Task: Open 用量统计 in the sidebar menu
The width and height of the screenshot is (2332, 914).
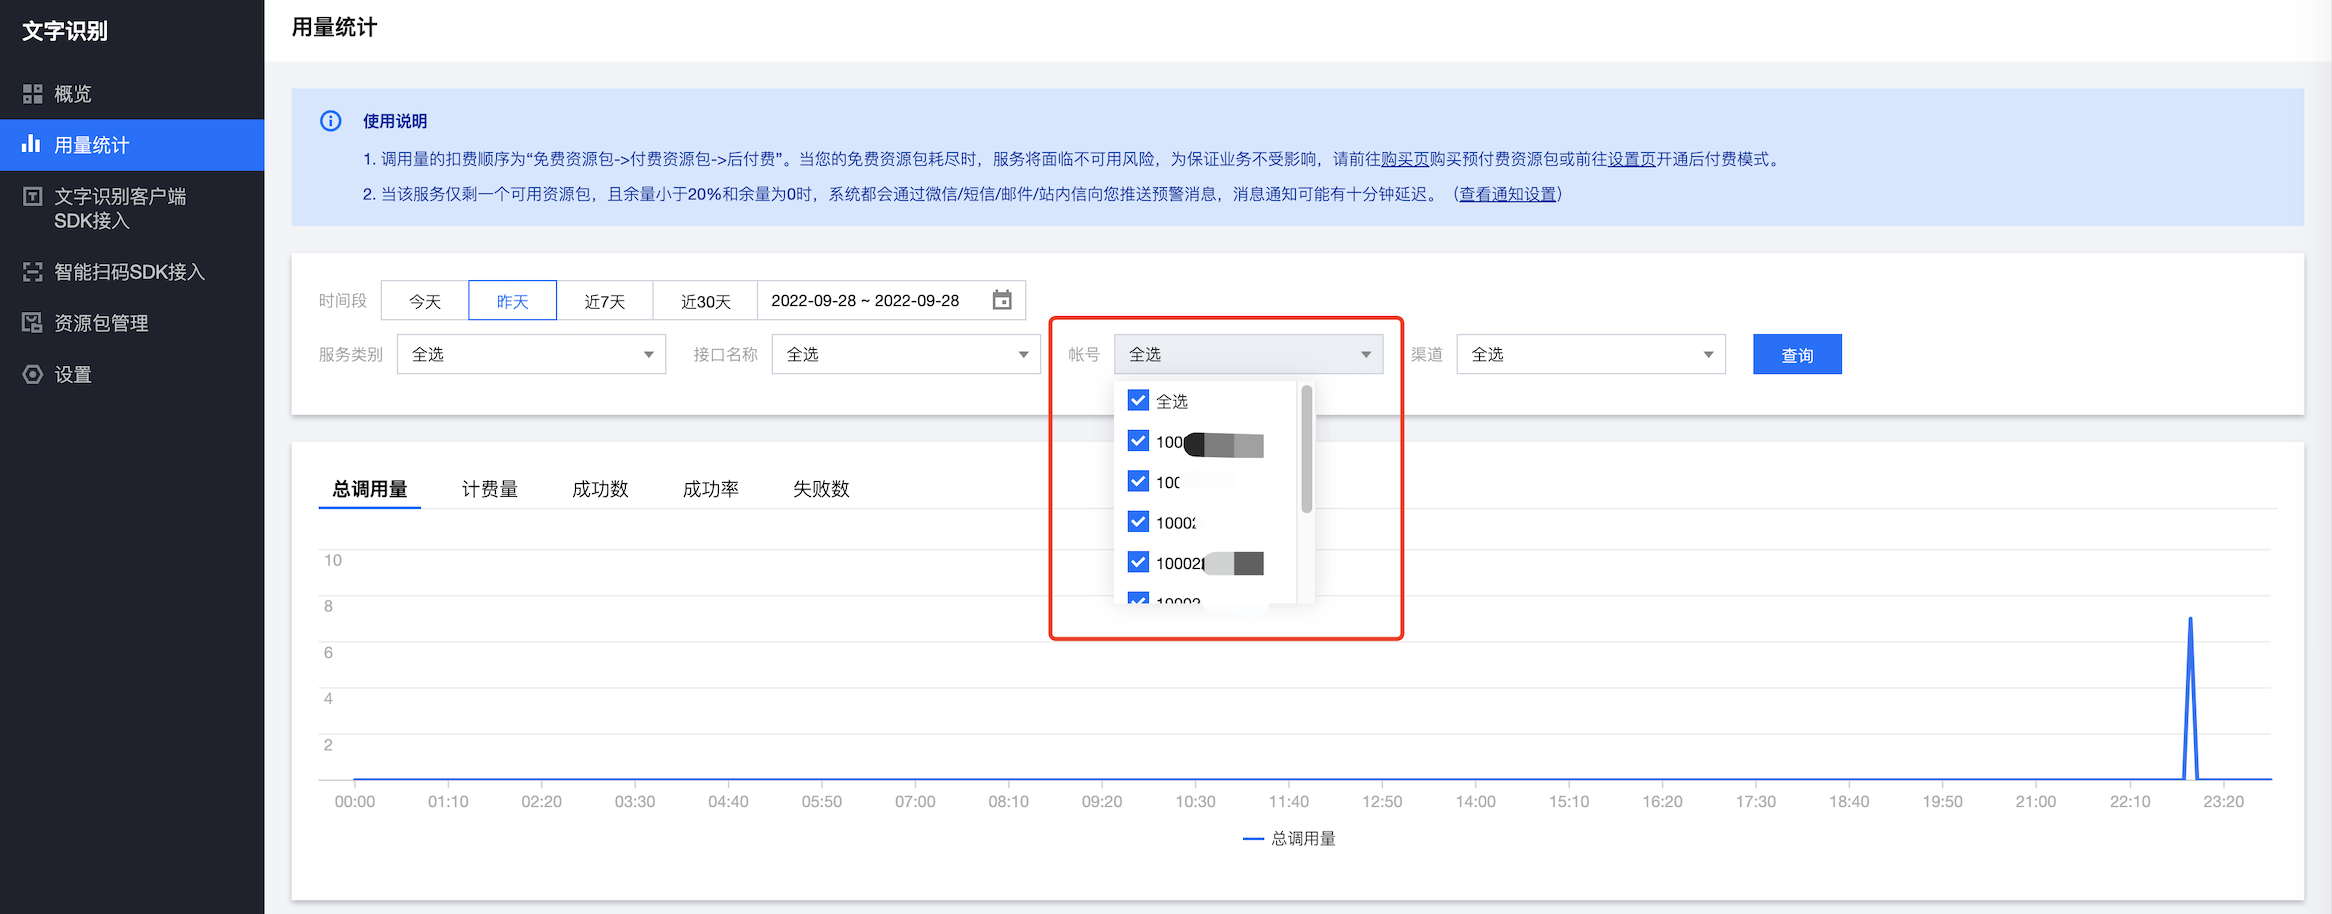Action: pyautogui.click(x=132, y=145)
